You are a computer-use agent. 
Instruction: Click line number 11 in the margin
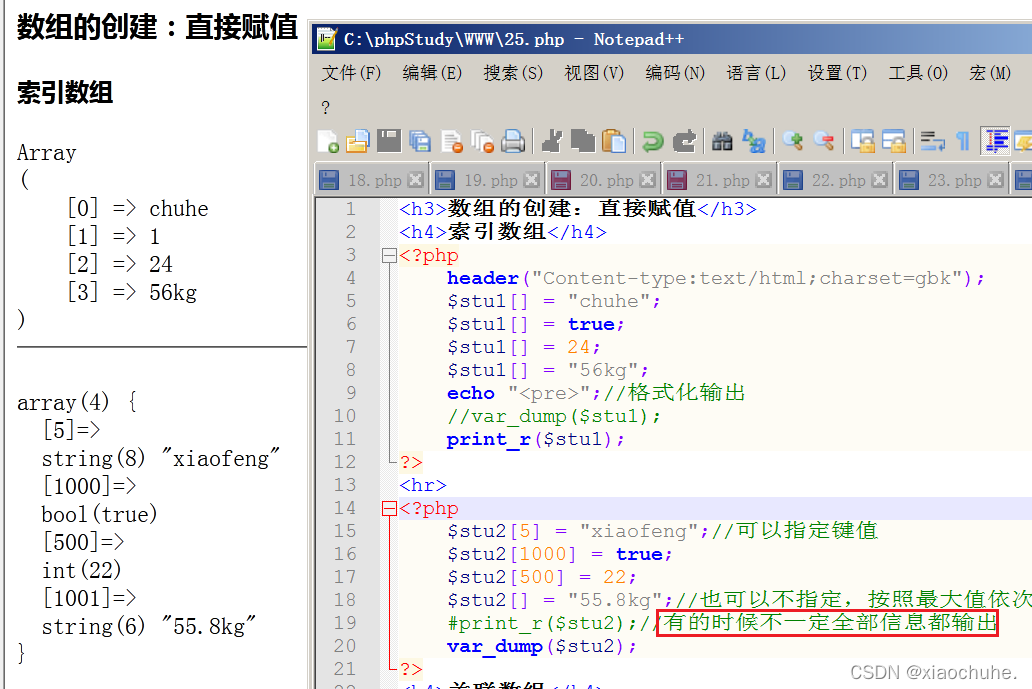tap(345, 439)
